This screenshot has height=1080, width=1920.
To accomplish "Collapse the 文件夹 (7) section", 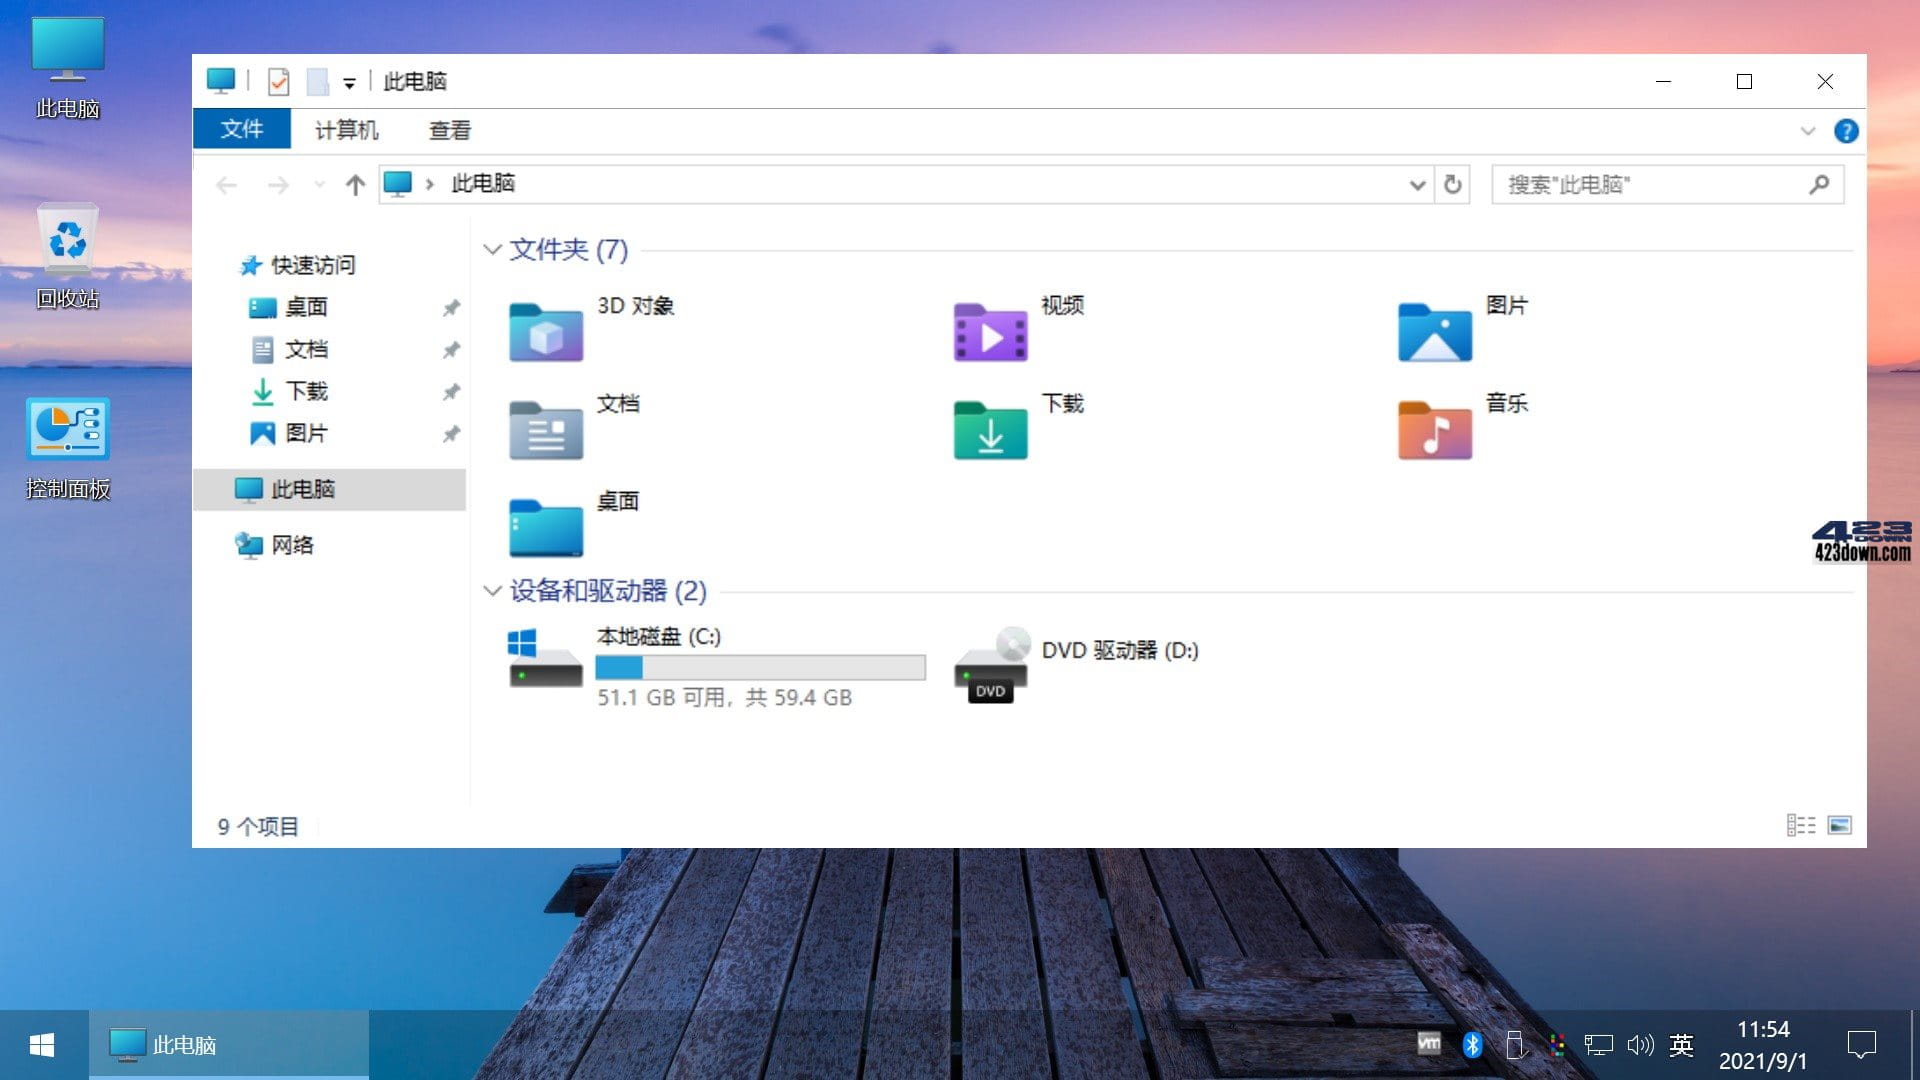I will tap(491, 250).
